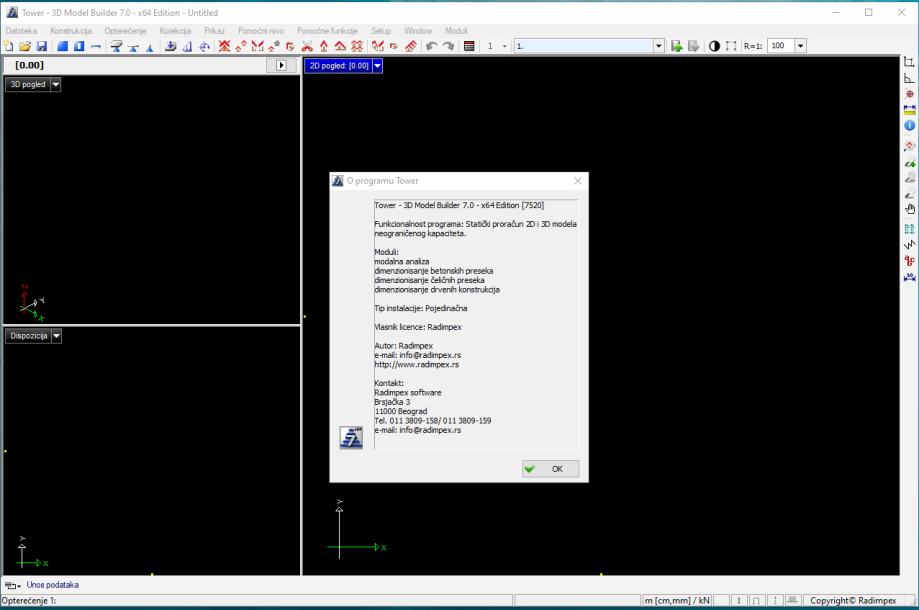The image size is (919, 610).
Task: Click the scale value field showing 100
Action: coord(781,46)
